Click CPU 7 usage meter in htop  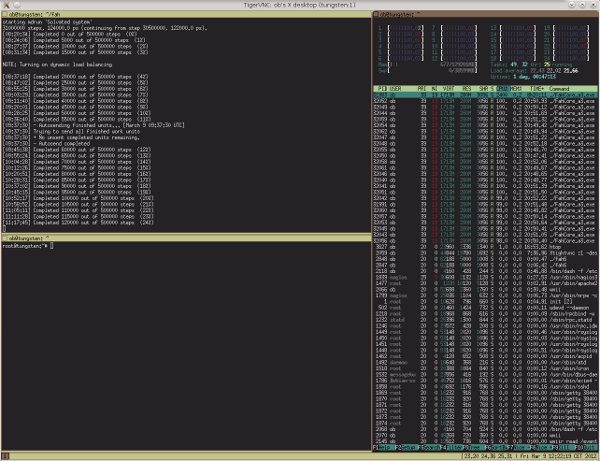(x=454, y=28)
